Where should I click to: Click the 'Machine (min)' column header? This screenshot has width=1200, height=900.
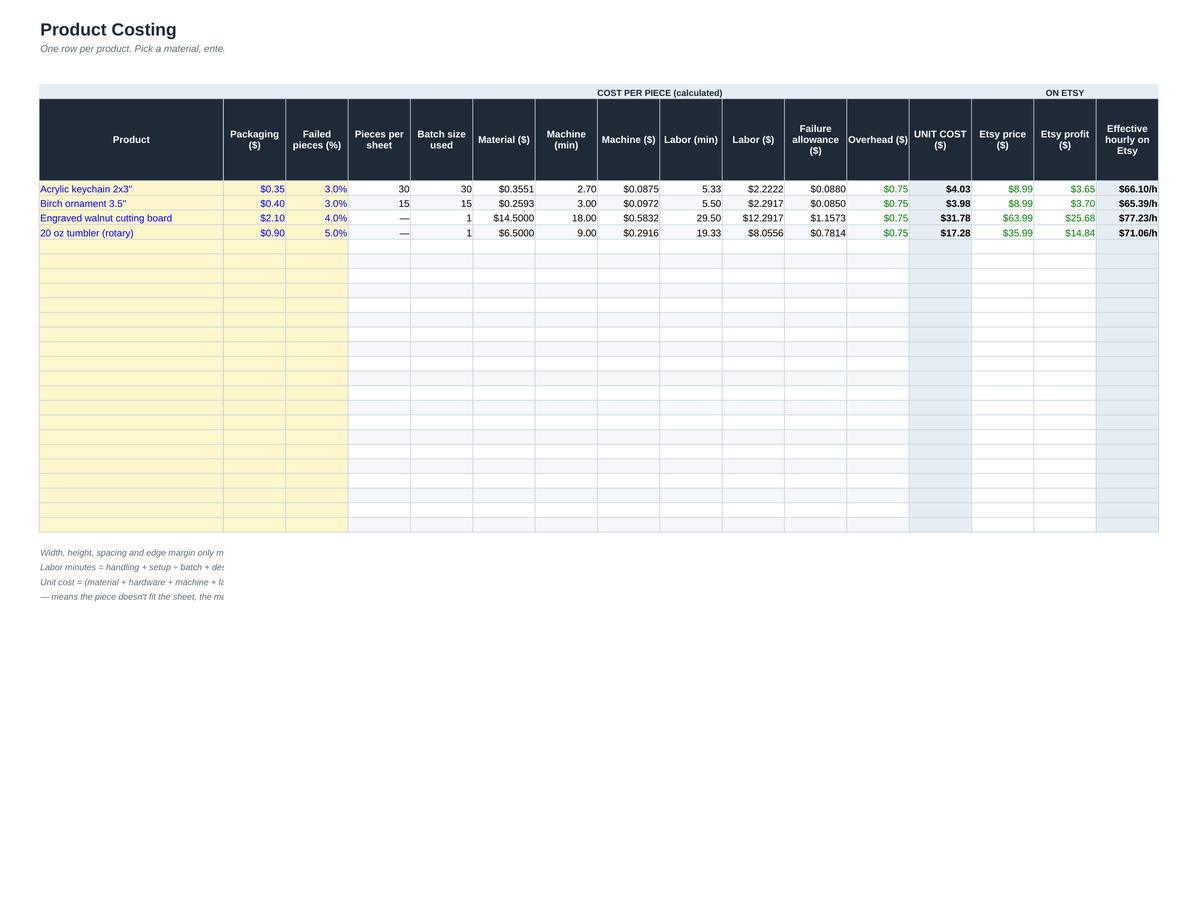[x=566, y=140]
